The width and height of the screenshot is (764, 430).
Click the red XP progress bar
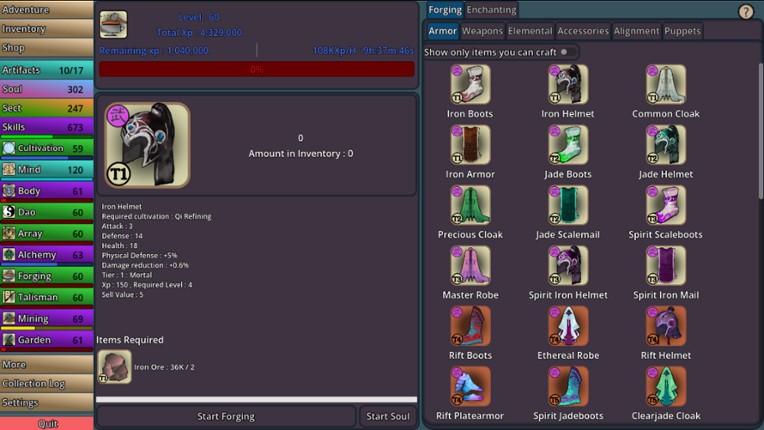(256, 69)
